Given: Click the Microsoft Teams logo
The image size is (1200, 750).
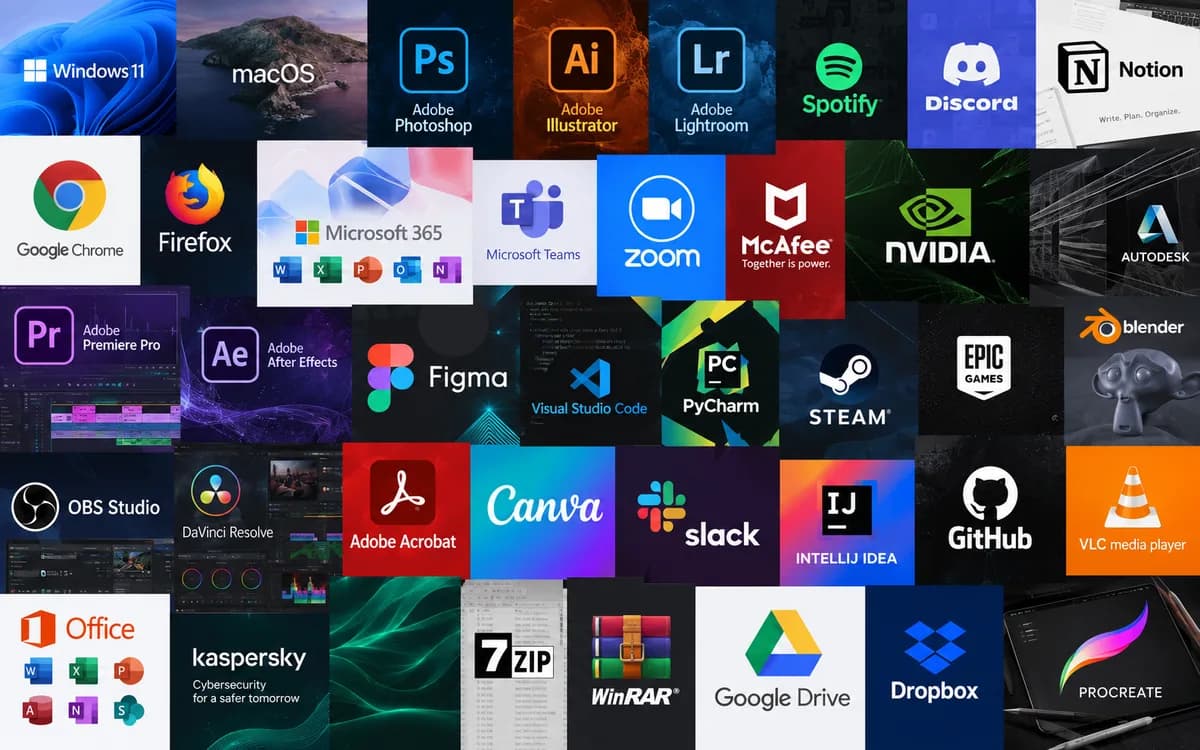Looking at the screenshot, I should coord(532,208).
